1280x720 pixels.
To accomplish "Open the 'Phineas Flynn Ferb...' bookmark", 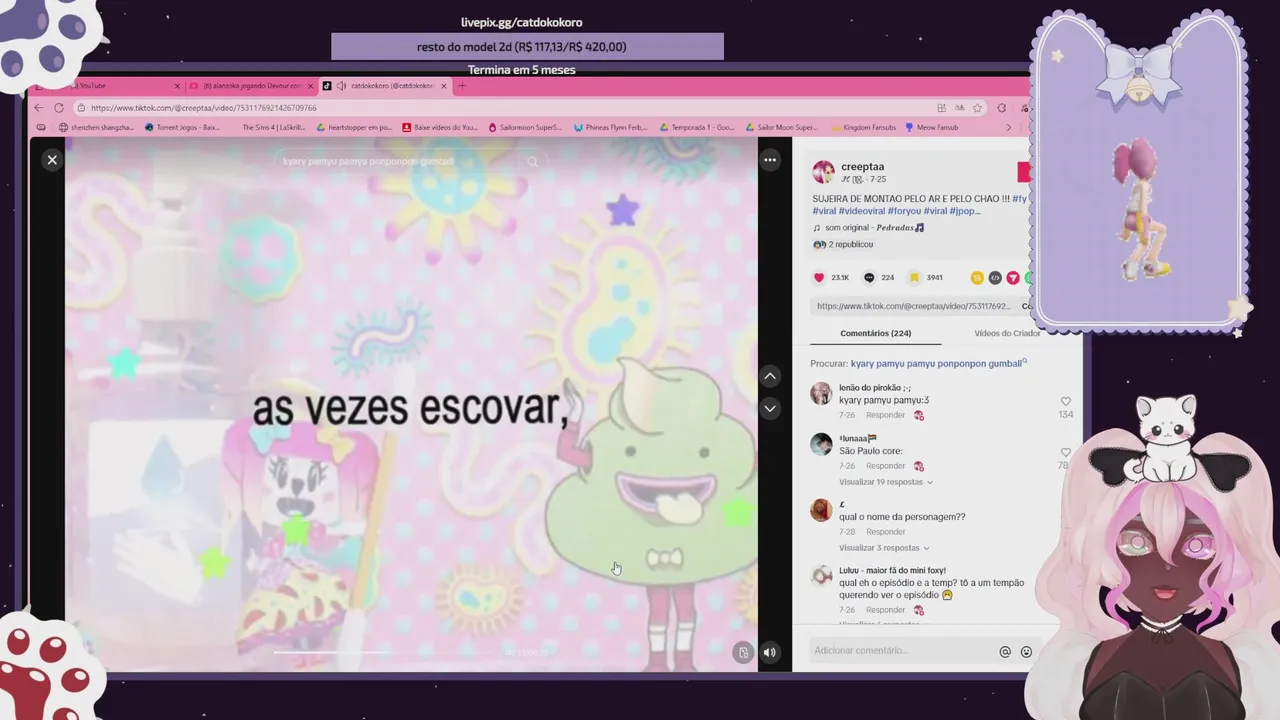I will [x=611, y=128].
